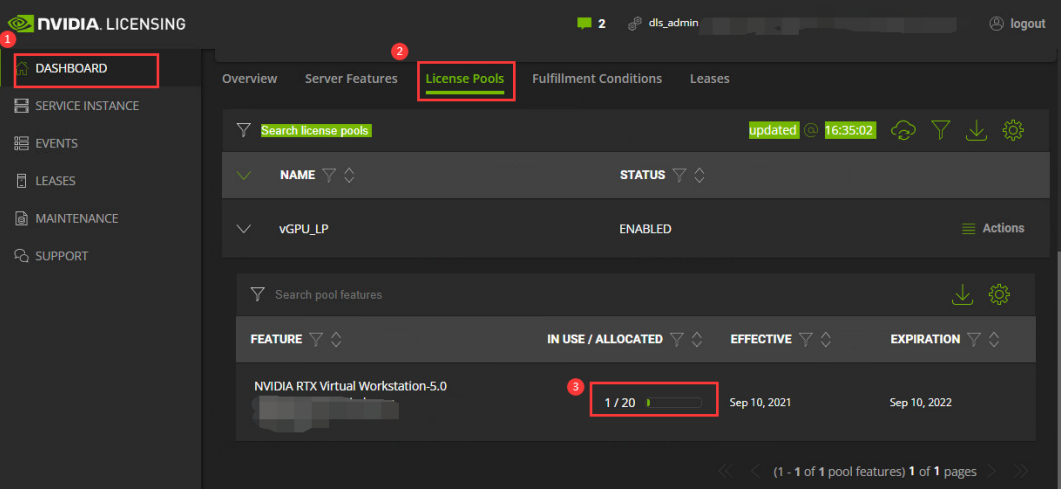Click the license usage progress bar
This screenshot has width=1061, height=489.
point(674,403)
